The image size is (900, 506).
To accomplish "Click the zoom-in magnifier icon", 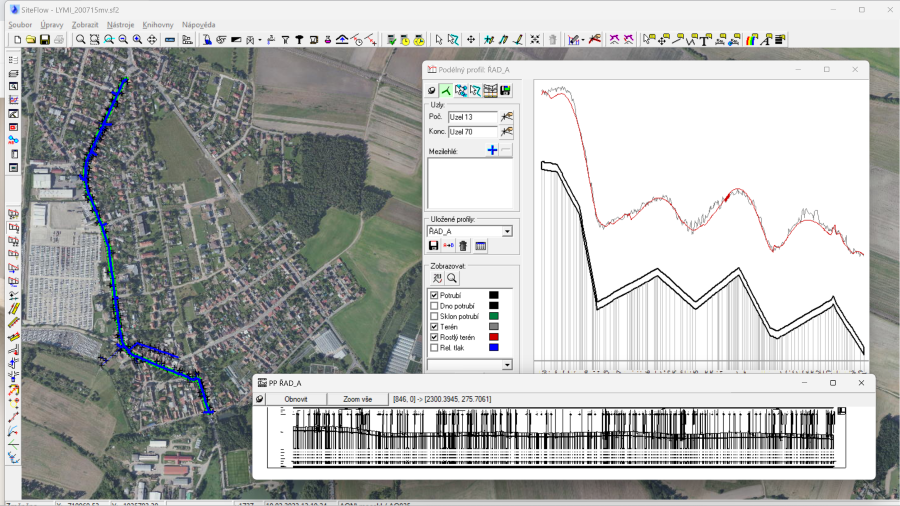I will pyautogui.click(x=137, y=40).
